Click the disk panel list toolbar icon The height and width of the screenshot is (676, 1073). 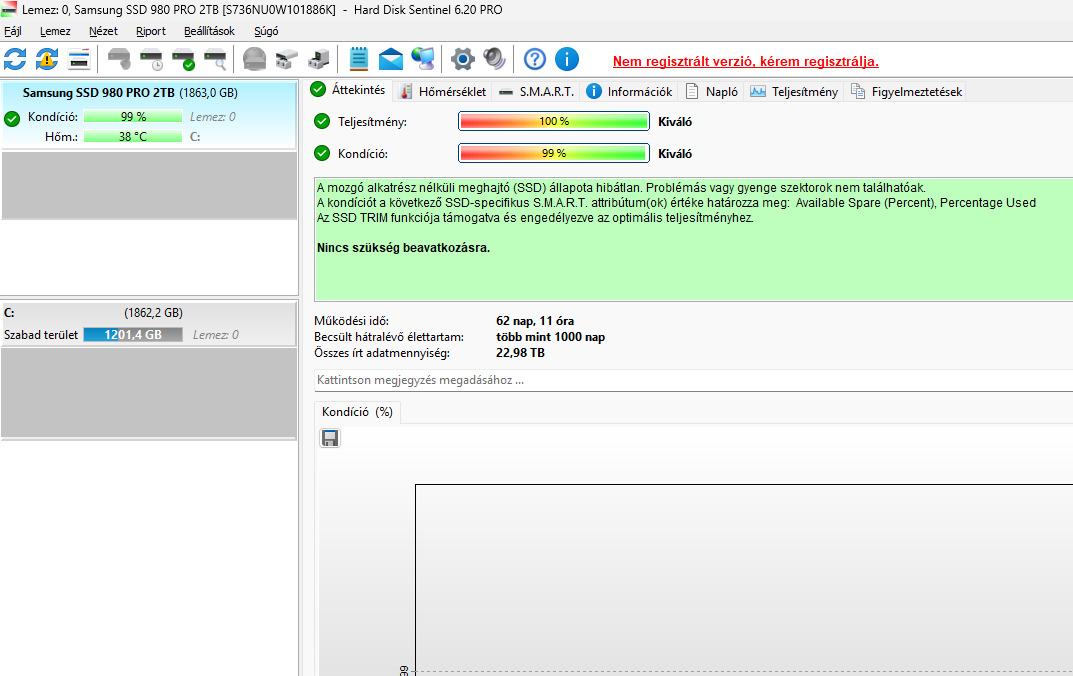click(79, 60)
